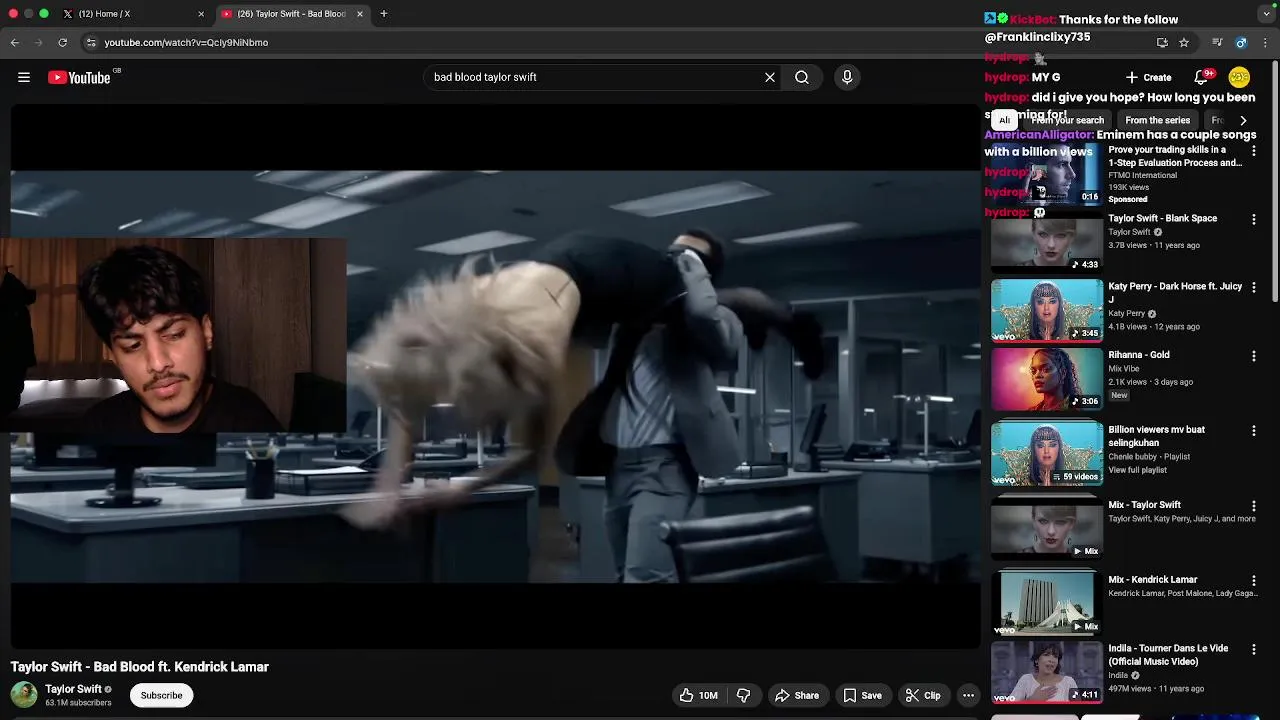The height and width of the screenshot is (720, 1280).
Task: Open Taylor Swift channel avatar
Action: pyautogui.click(x=24, y=694)
